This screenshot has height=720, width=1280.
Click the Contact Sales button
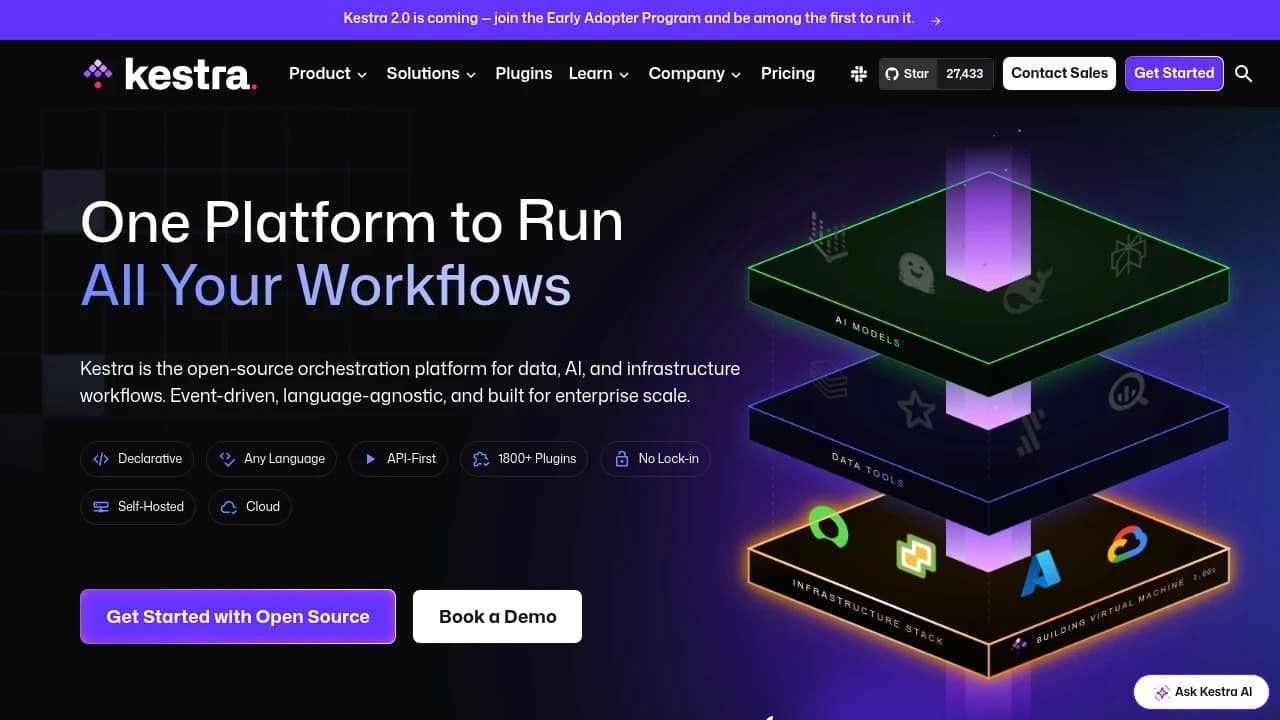pos(1059,73)
